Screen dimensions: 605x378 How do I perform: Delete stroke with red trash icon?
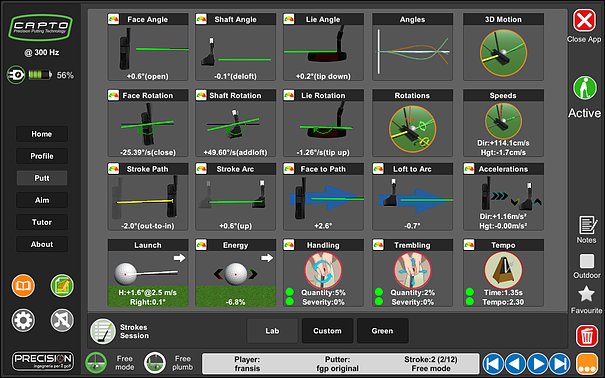pos(586,336)
